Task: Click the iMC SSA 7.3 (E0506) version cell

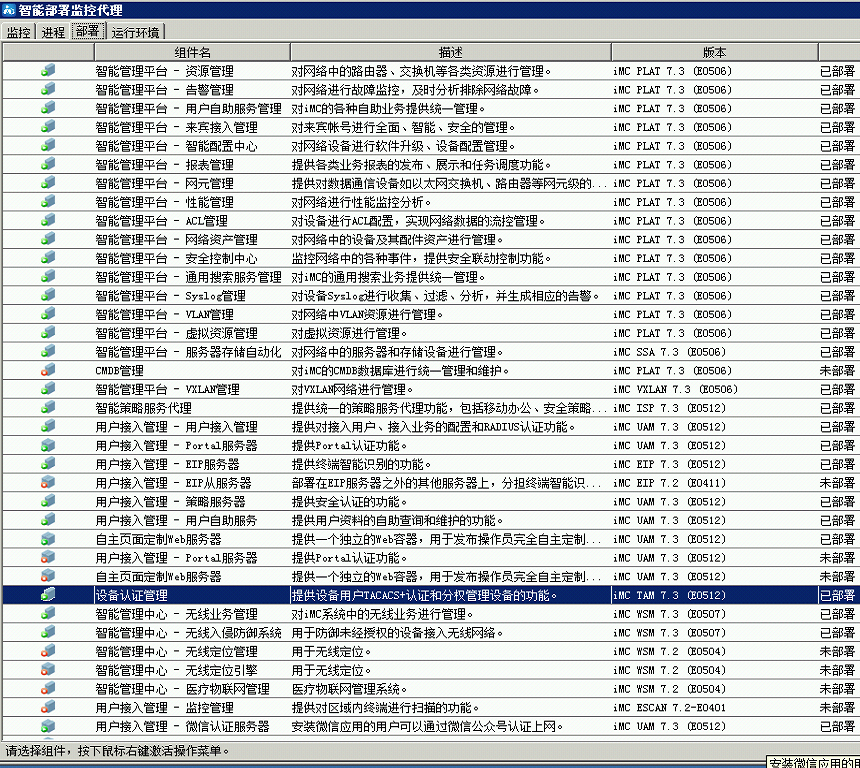Action: (669, 352)
